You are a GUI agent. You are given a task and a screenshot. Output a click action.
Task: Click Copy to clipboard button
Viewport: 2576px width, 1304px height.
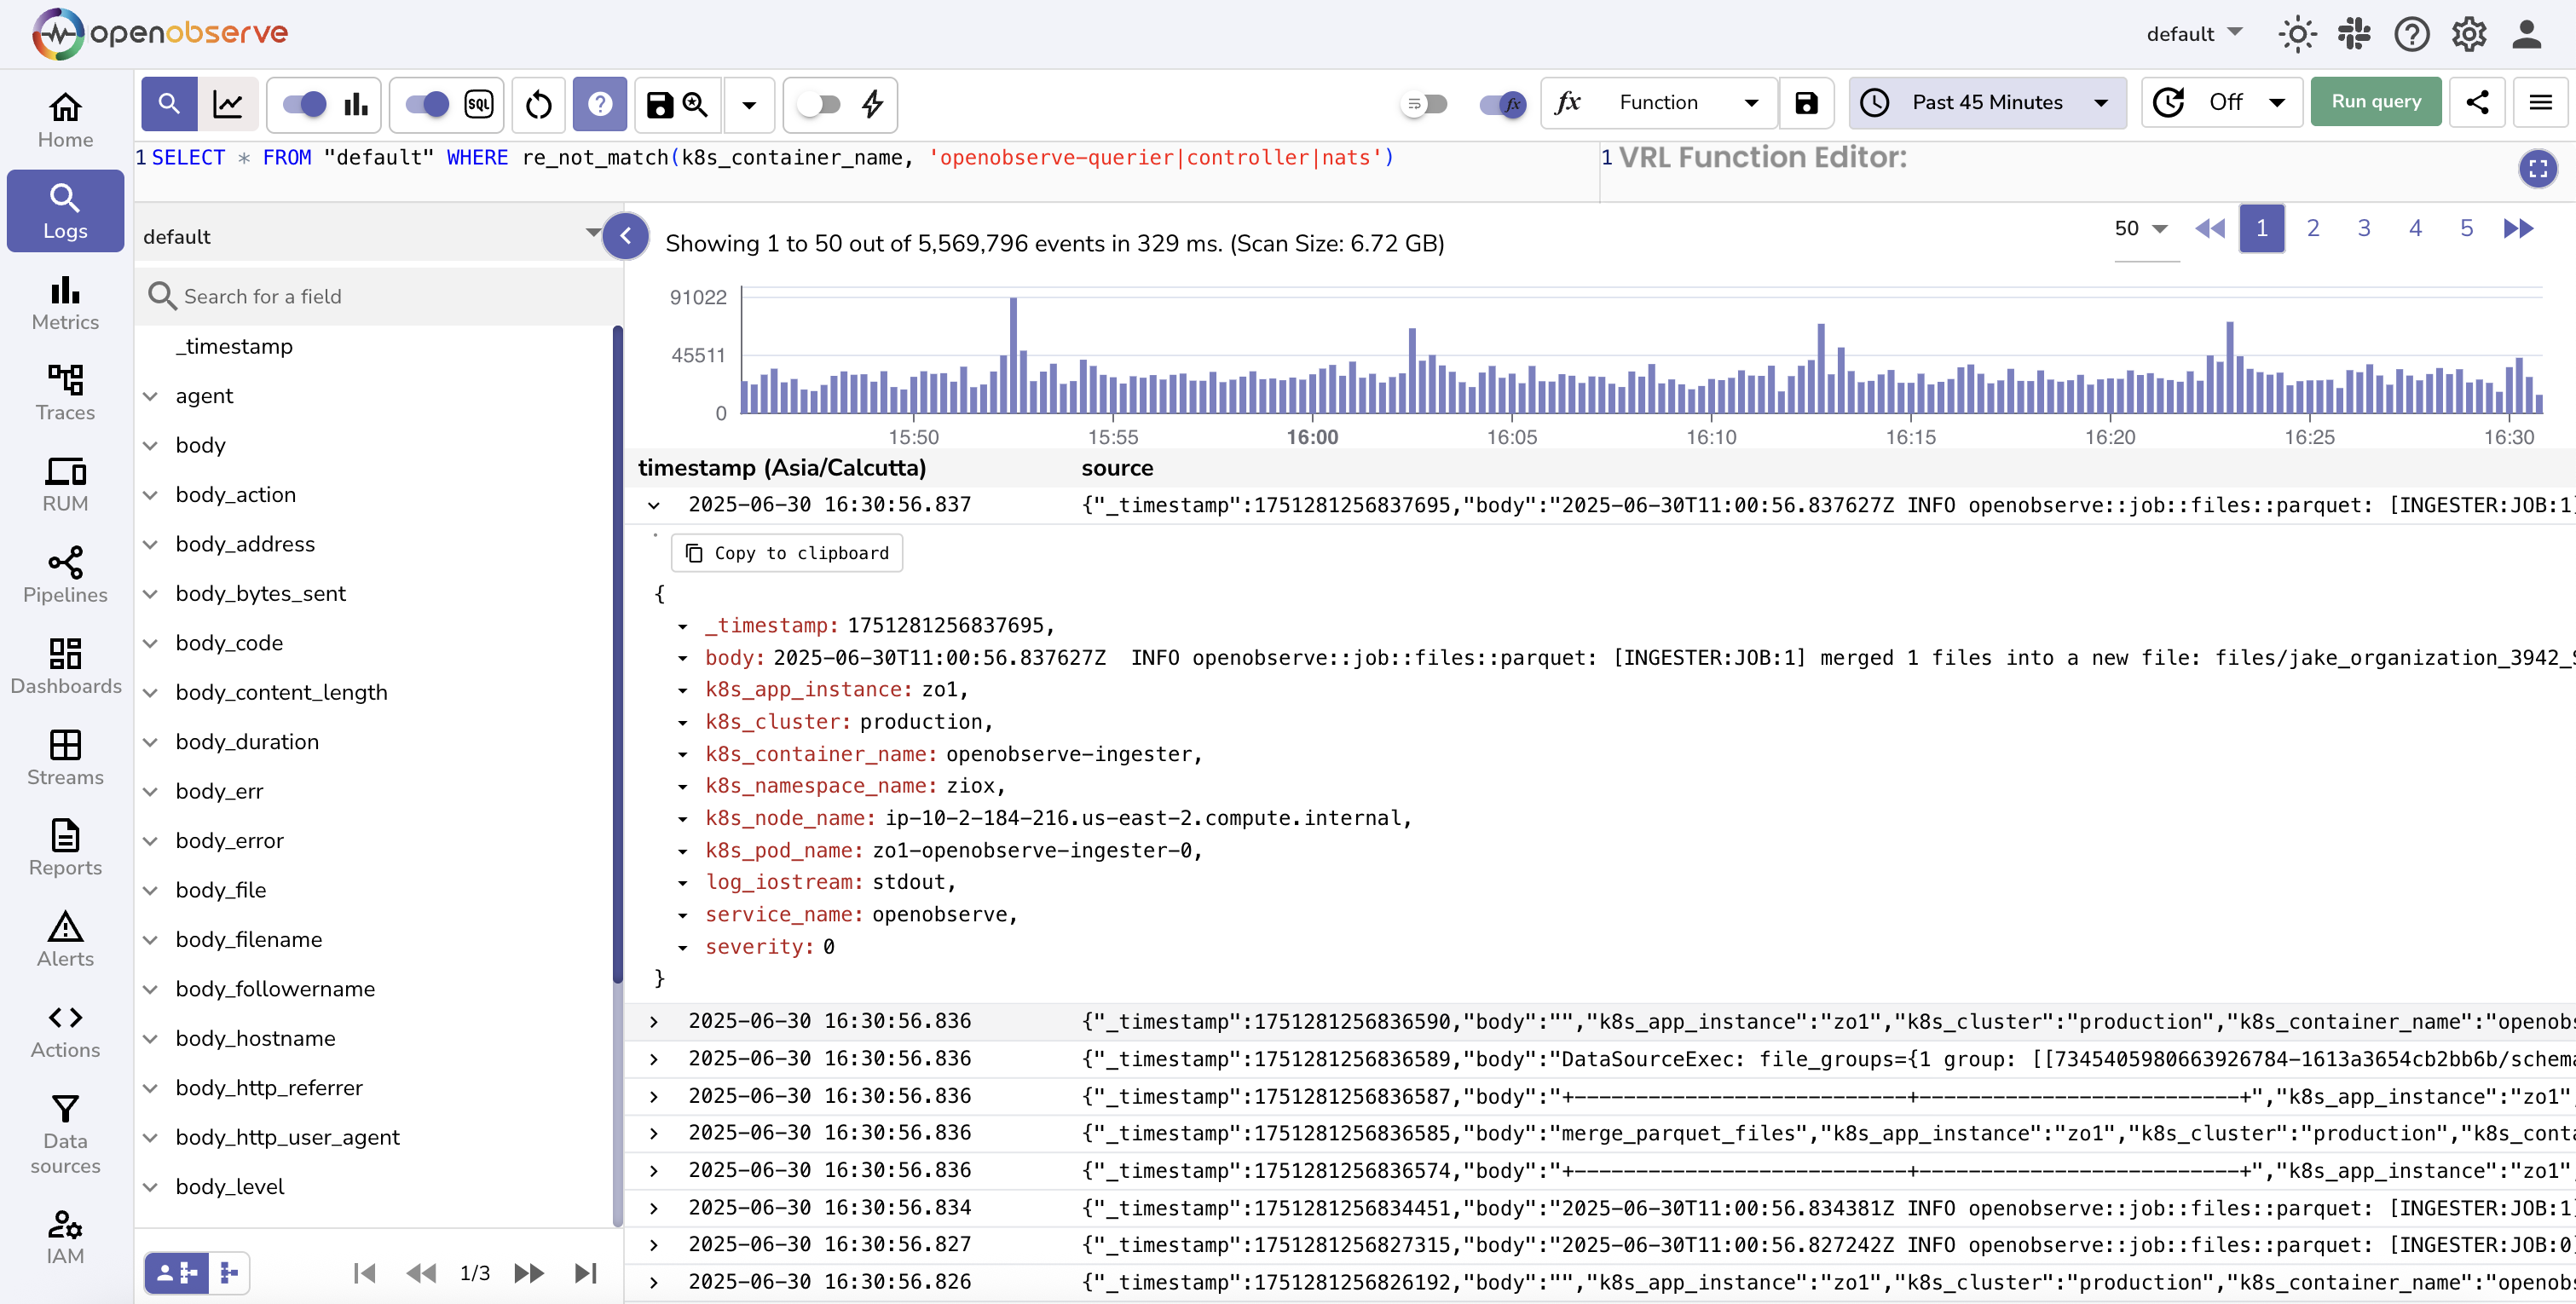[x=787, y=553]
